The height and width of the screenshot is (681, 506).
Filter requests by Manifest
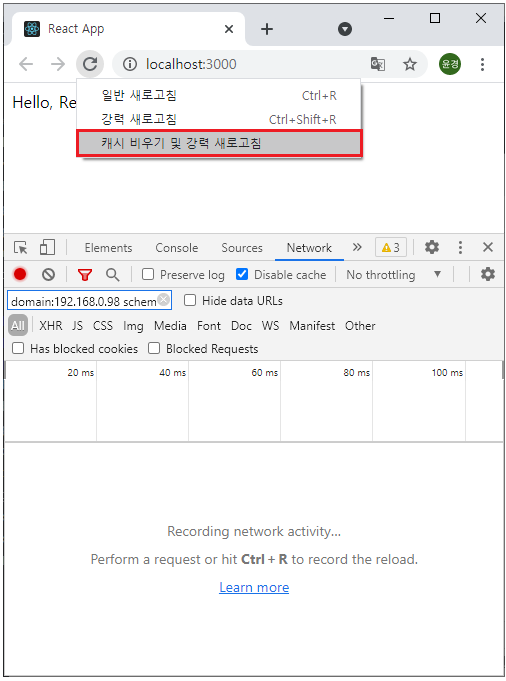click(312, 326)
